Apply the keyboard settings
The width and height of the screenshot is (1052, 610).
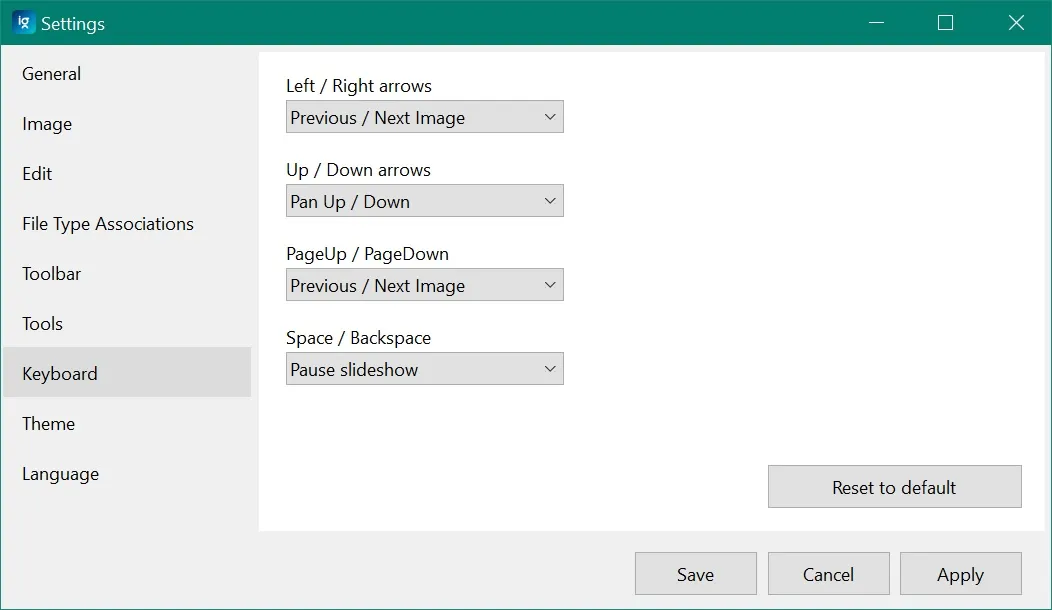pos(961,574)
